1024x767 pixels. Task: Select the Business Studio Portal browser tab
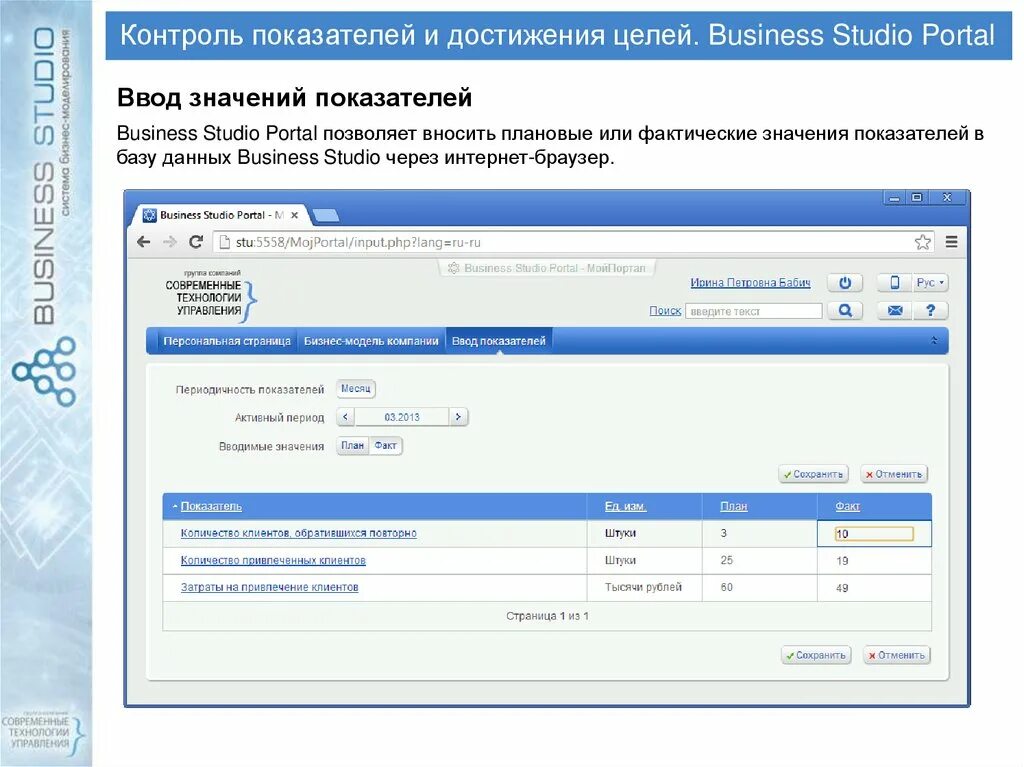(221, 215)
